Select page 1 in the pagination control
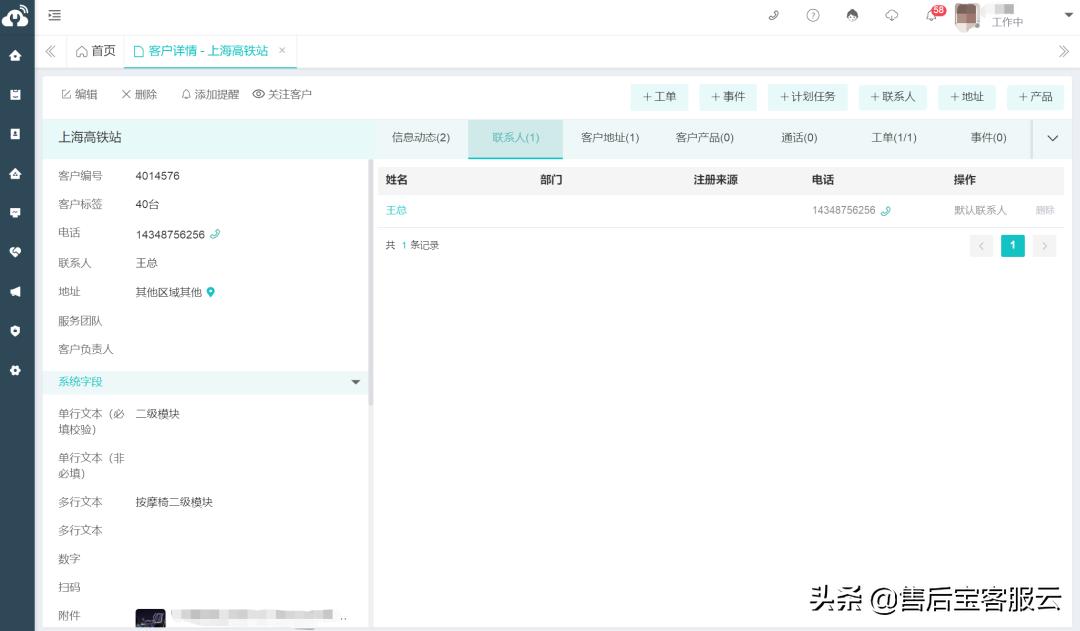The width and height of the screenshot is (1080, 631). tap(1013, 245)
